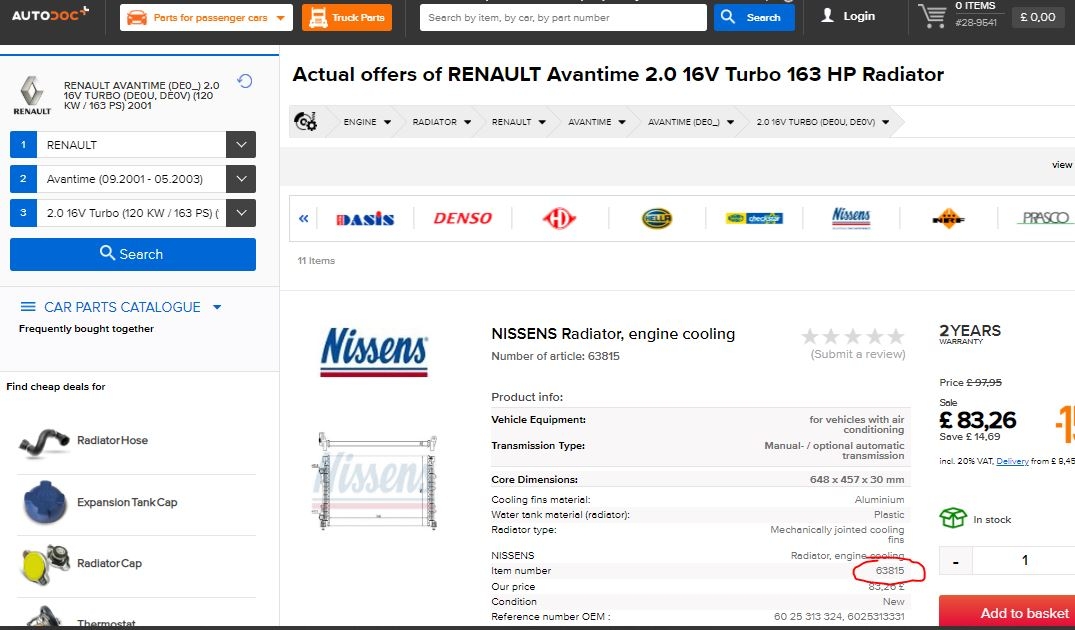Decrease quantity with the minus button
The image size is (1075, 630).
point(956,561)
